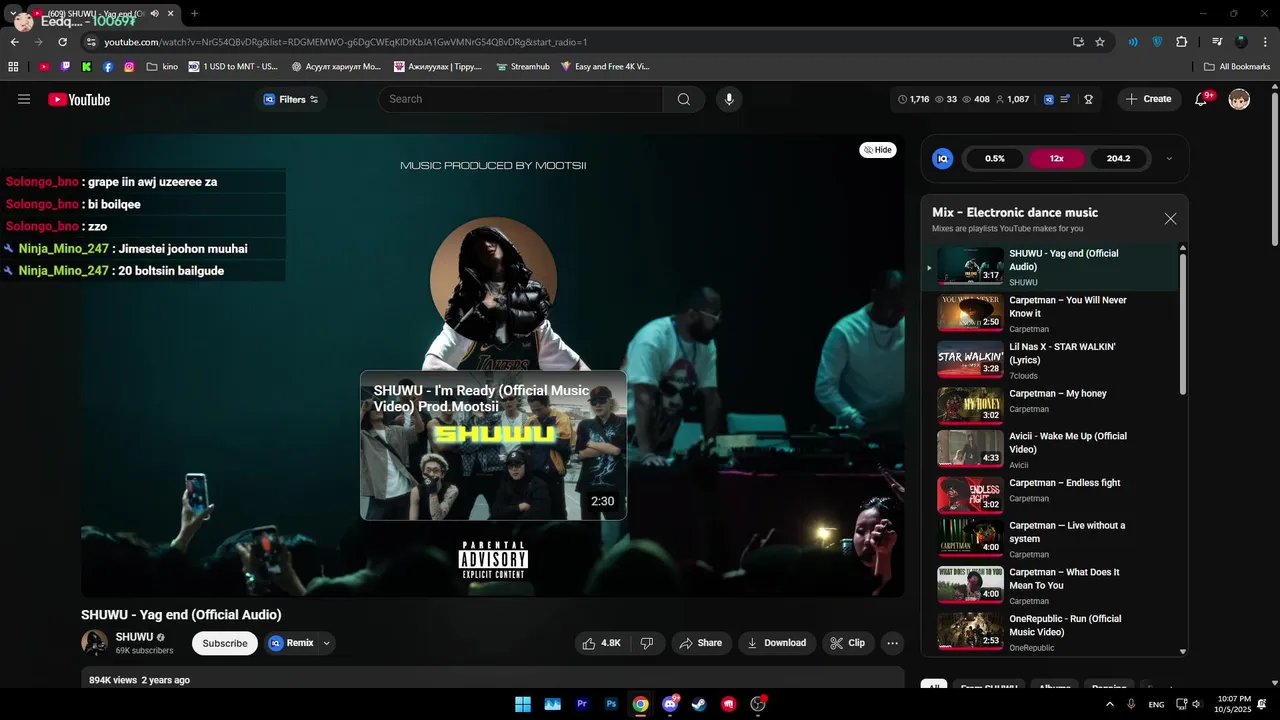The height and width of the screenshot is (720, 1280).
Task: Select the 204.2 vidIQ pill
Action: [1118, 158]
